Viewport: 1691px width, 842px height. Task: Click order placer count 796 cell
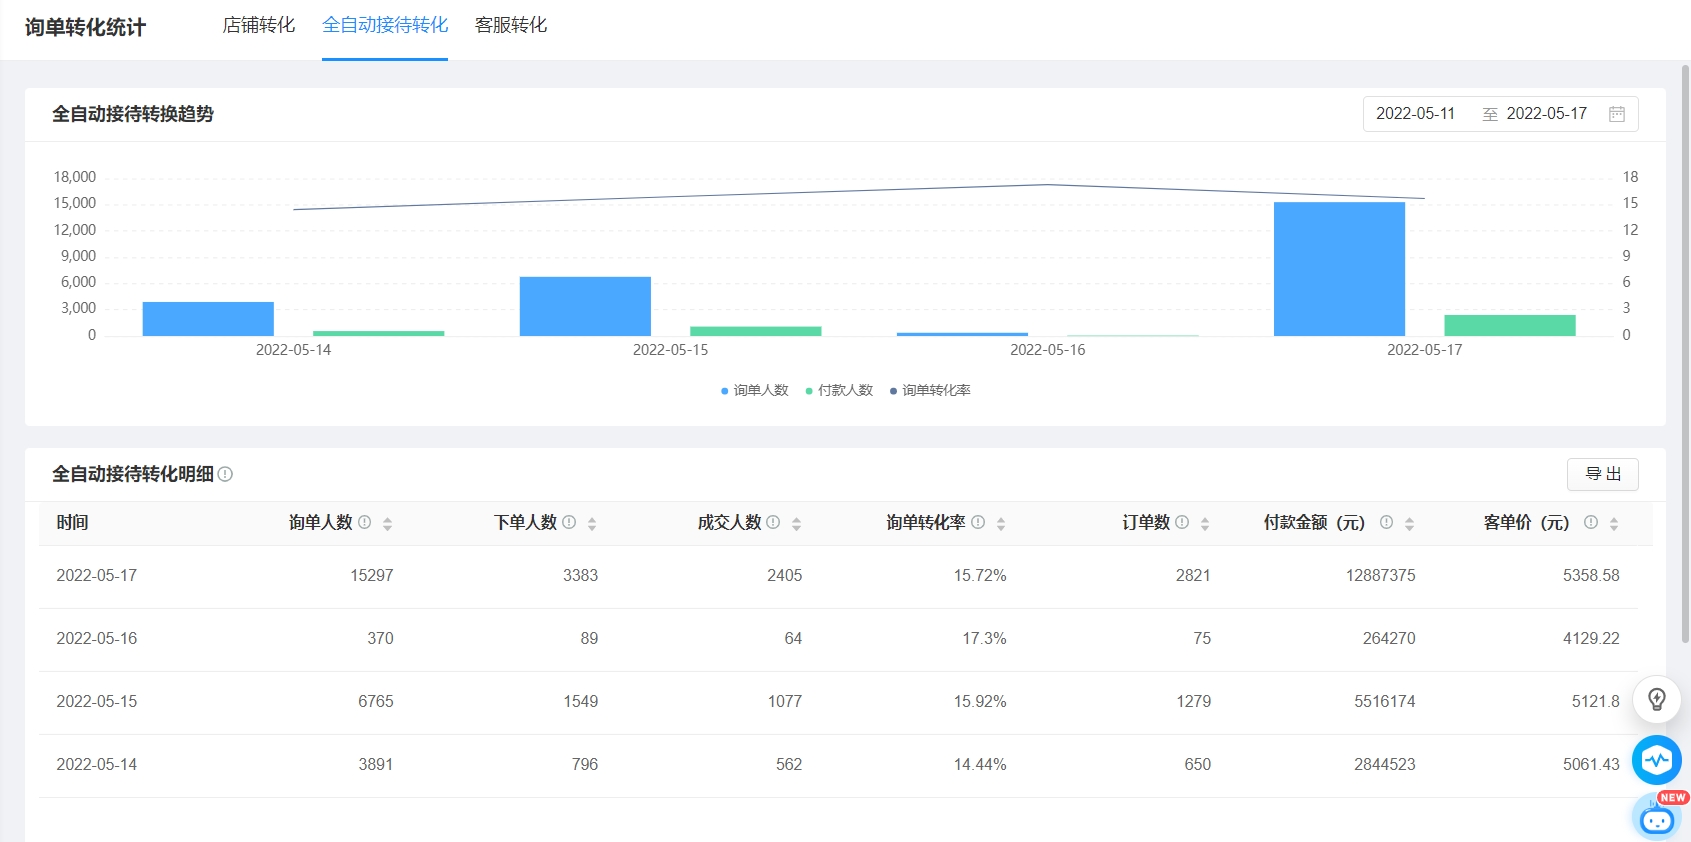(x=585, y=765)
